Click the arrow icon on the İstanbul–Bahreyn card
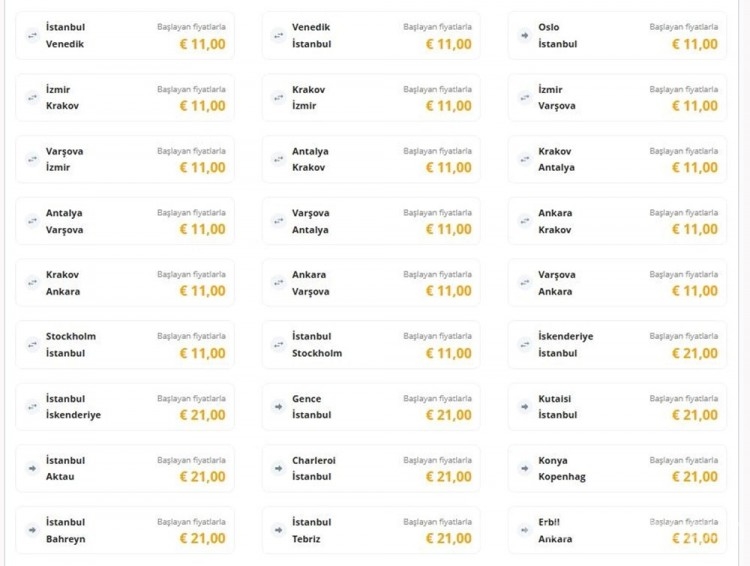Screen dimensions: 750x566 coord(31,530)
